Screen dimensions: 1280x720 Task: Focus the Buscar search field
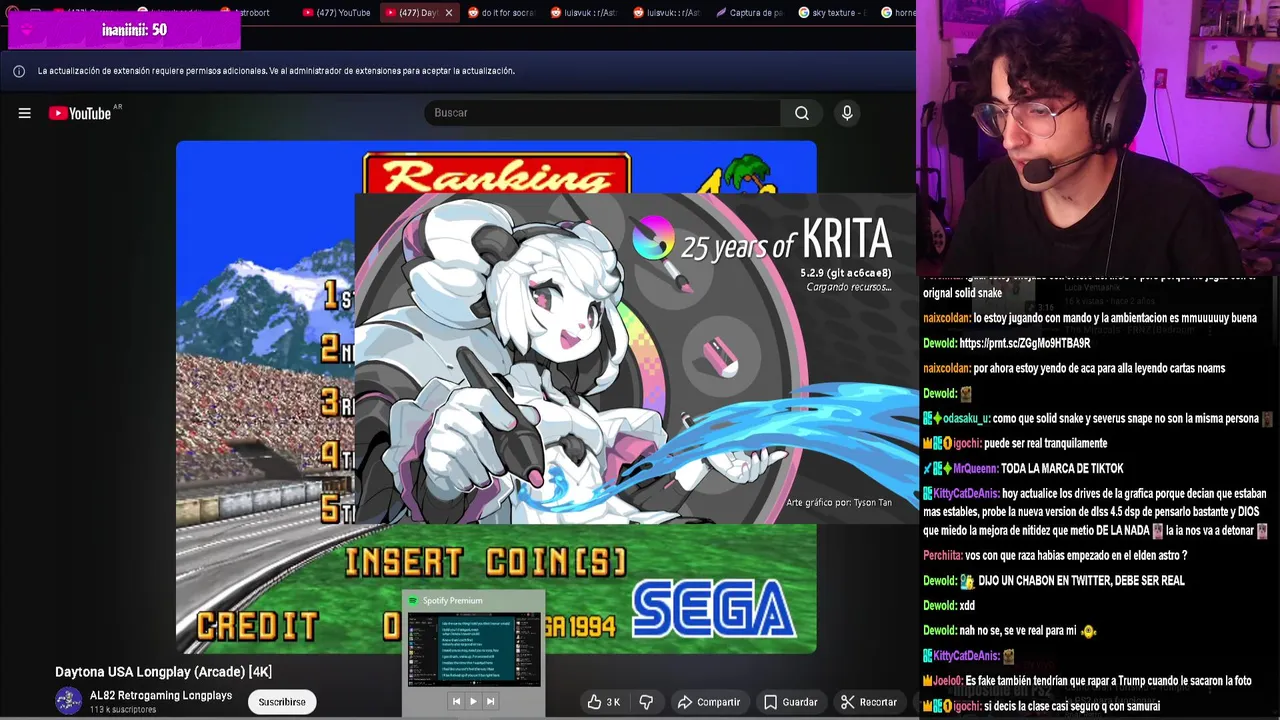[603, 113]
